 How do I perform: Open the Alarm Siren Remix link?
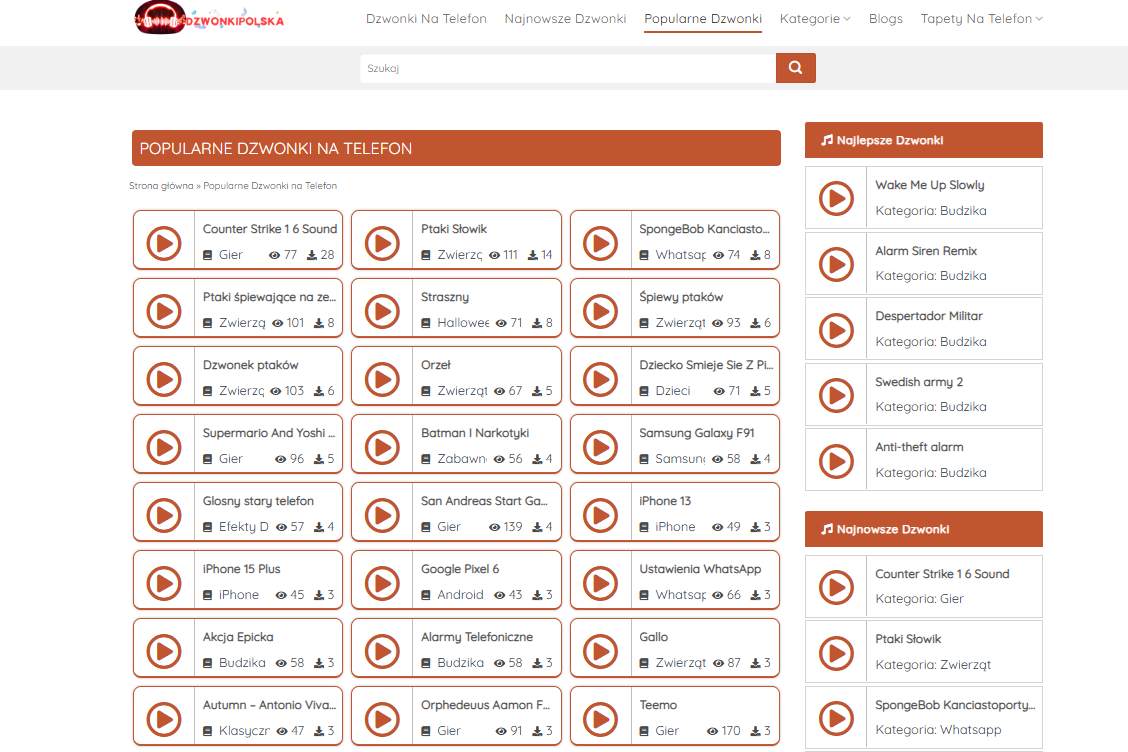pos(926,251)
